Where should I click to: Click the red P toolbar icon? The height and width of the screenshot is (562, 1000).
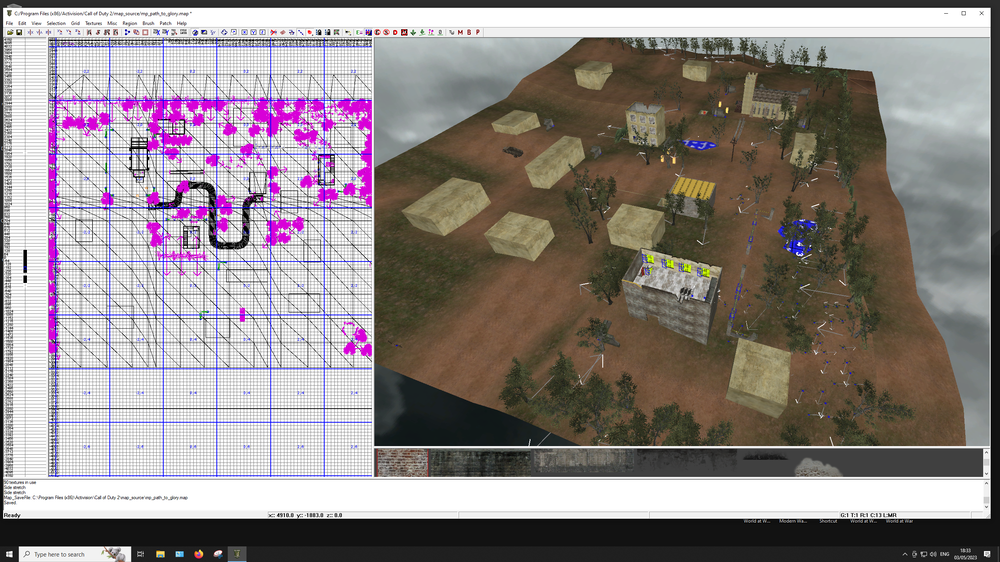(x=478, y=32)
